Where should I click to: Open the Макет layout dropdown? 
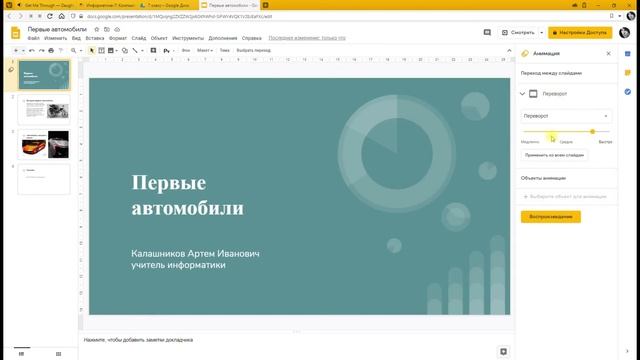[x=205, y=50]
